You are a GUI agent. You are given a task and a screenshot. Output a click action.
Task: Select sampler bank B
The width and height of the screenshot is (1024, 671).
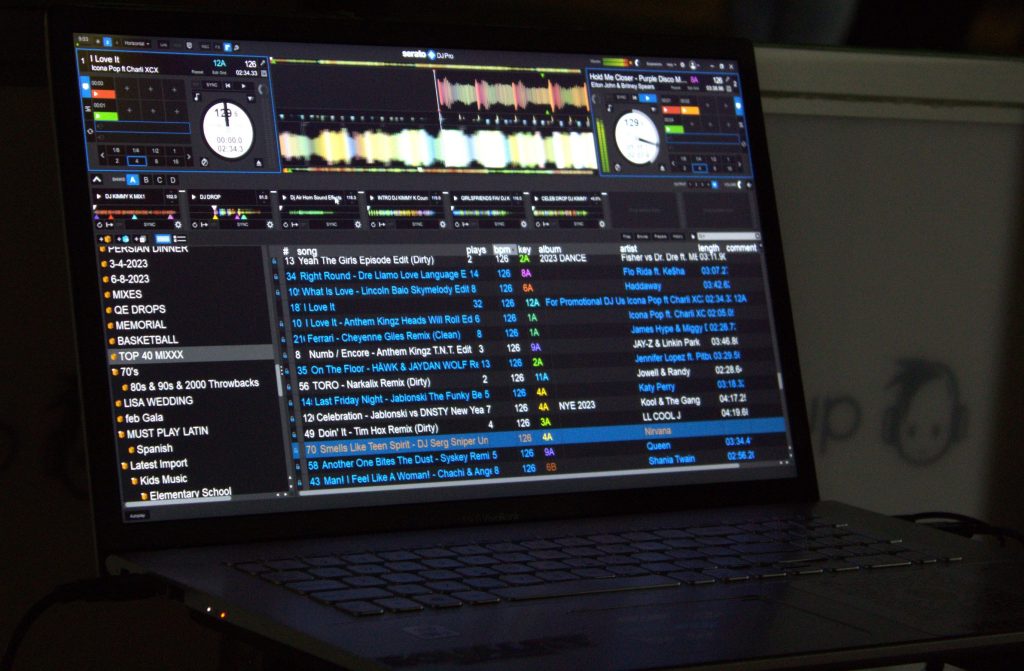[146, 180]
